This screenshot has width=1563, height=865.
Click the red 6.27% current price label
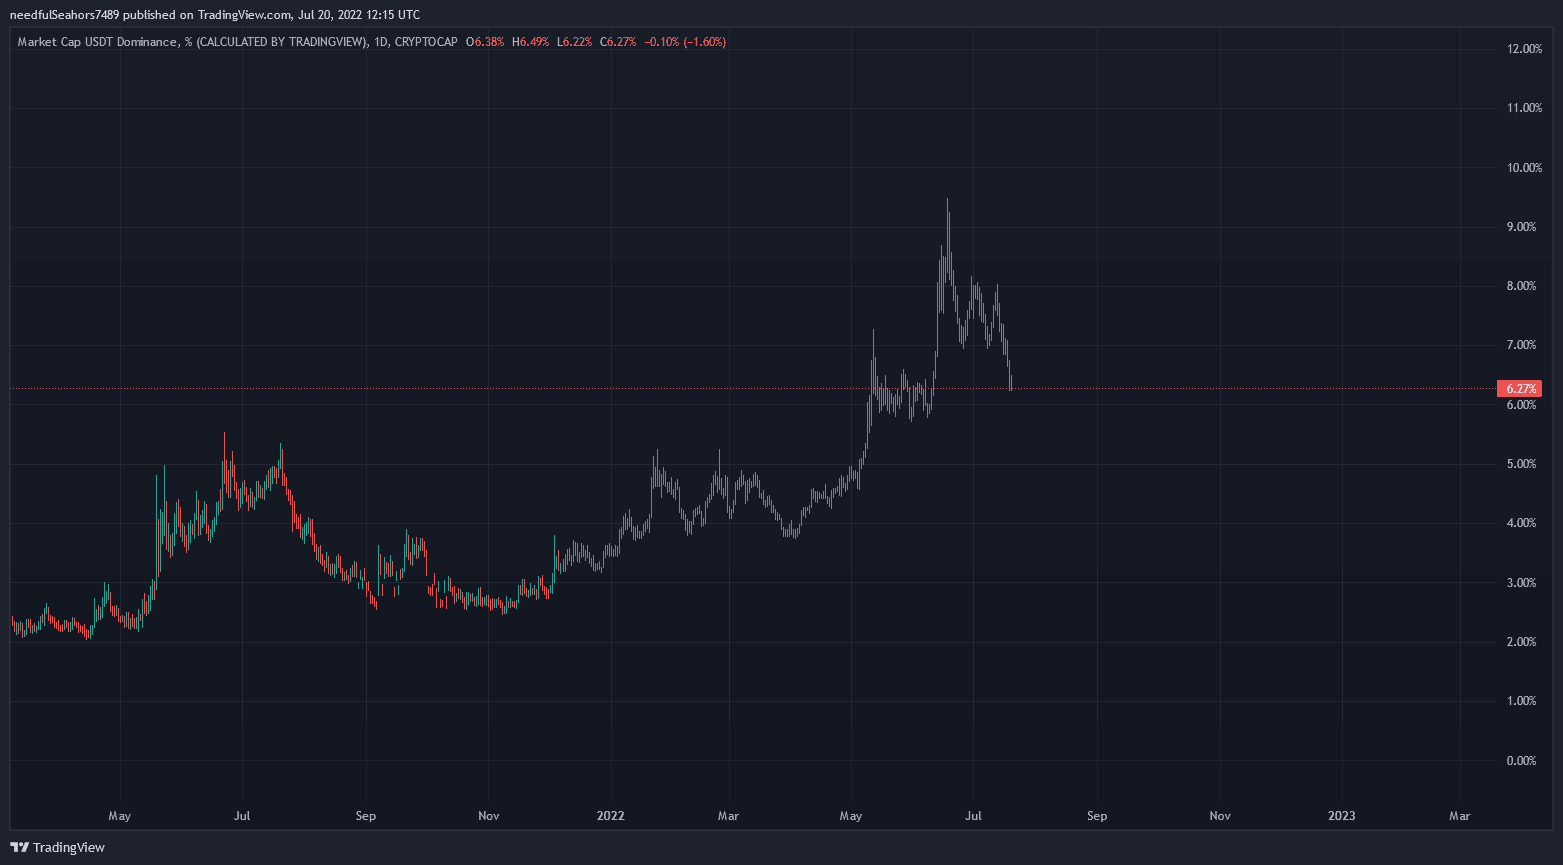point(1518,388)
